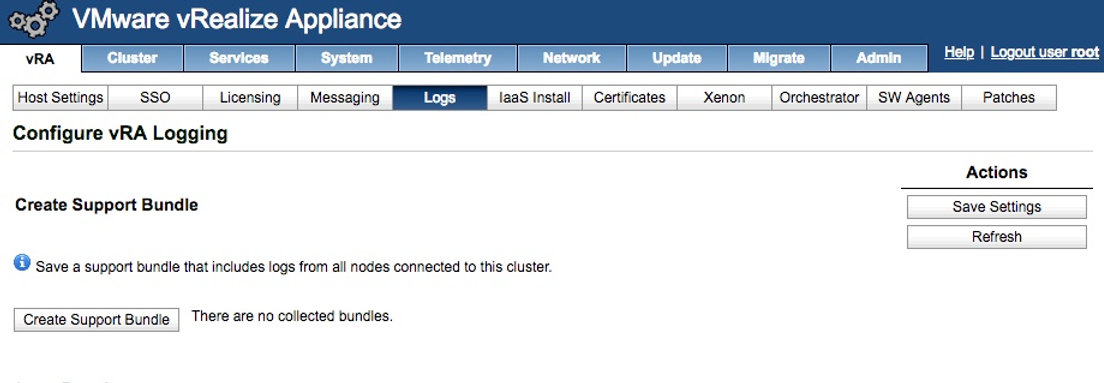Open the Admin tab
The image size is (1104, 383).
tap(879, 58)
